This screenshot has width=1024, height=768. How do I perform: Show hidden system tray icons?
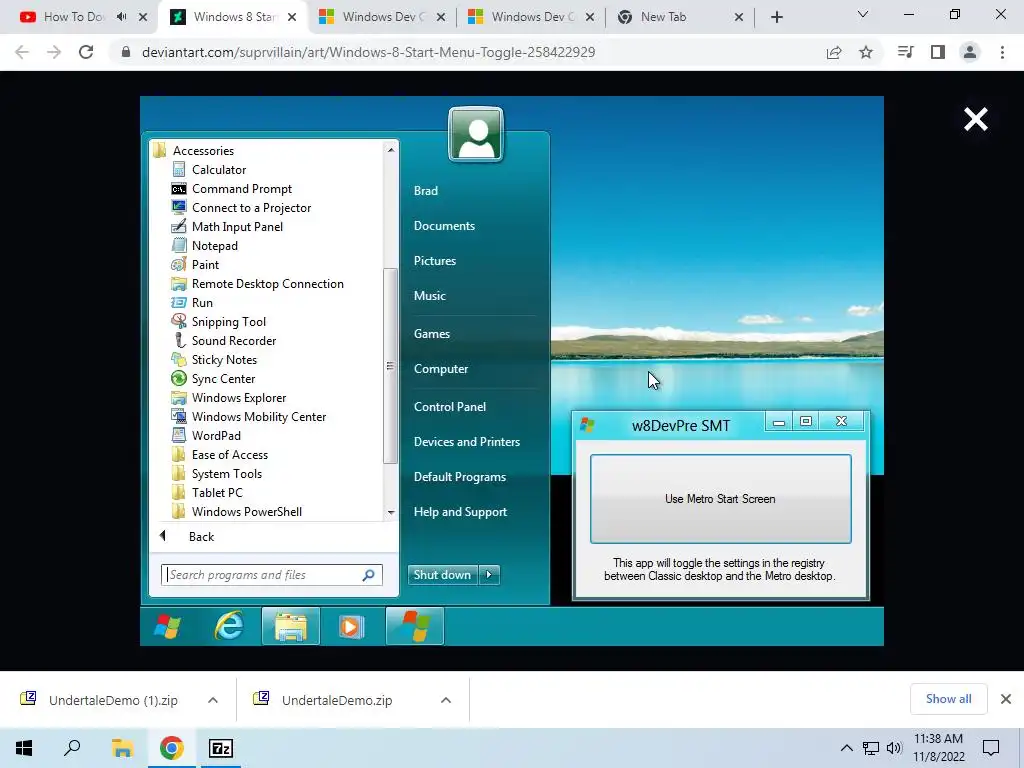[x=846, y=748]
